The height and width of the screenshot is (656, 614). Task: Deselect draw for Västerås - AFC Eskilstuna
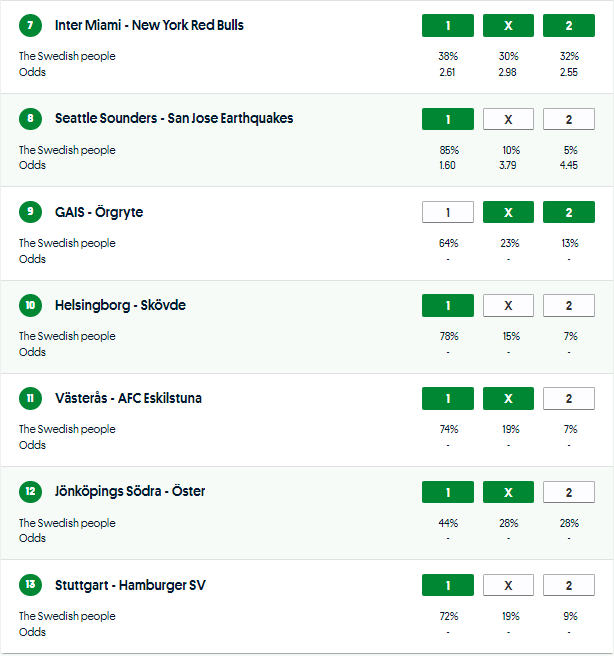[508, 399]
